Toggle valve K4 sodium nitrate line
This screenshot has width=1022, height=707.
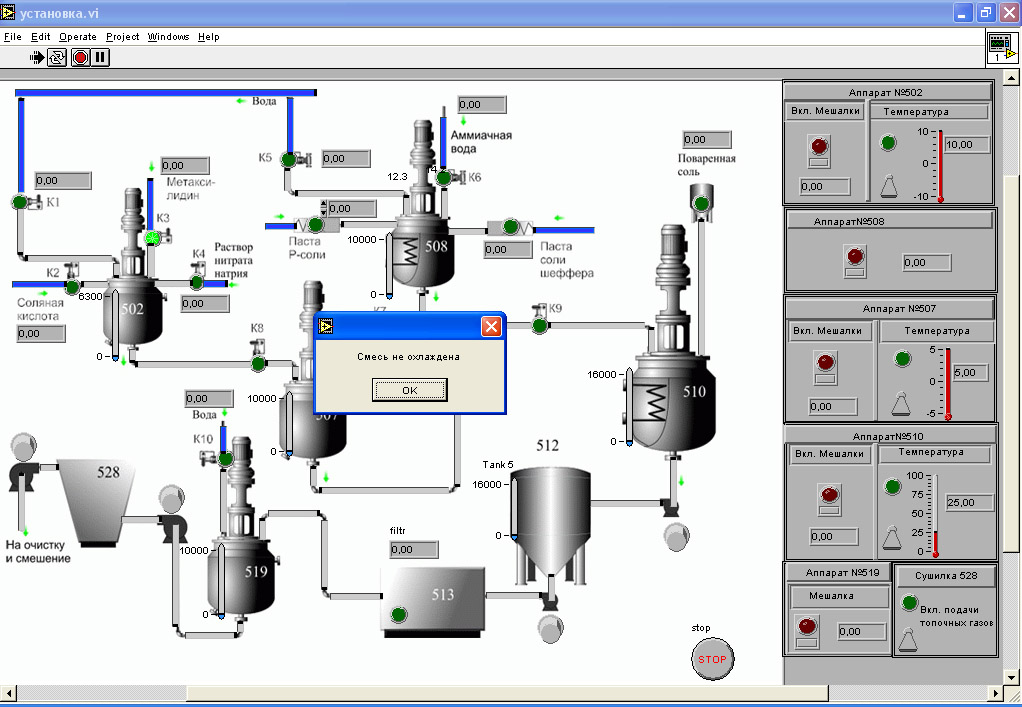point(197,281)
